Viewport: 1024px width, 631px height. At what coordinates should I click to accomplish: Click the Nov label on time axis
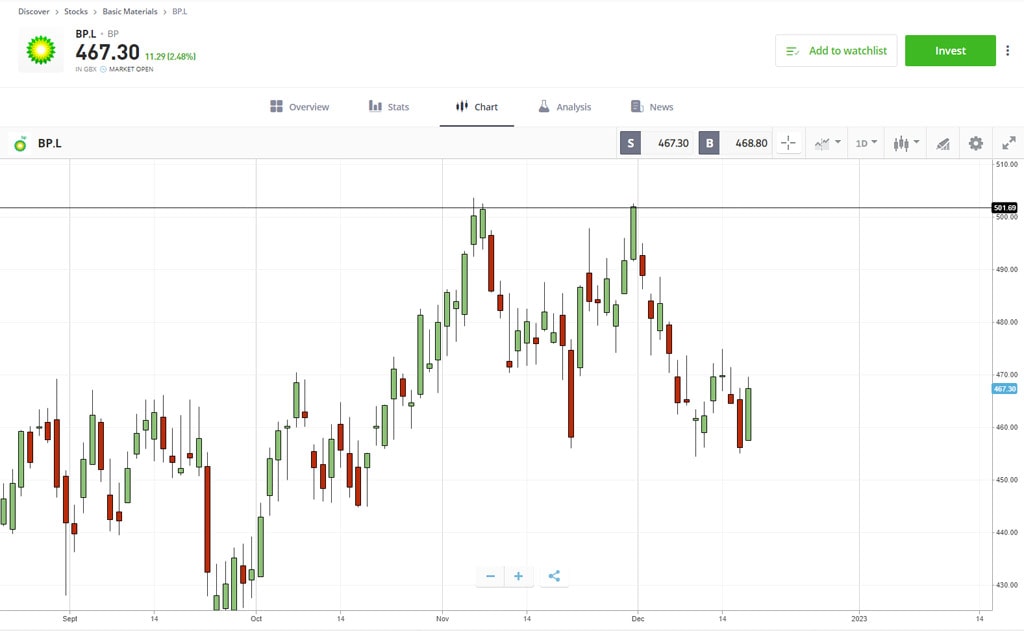[442, 619]
